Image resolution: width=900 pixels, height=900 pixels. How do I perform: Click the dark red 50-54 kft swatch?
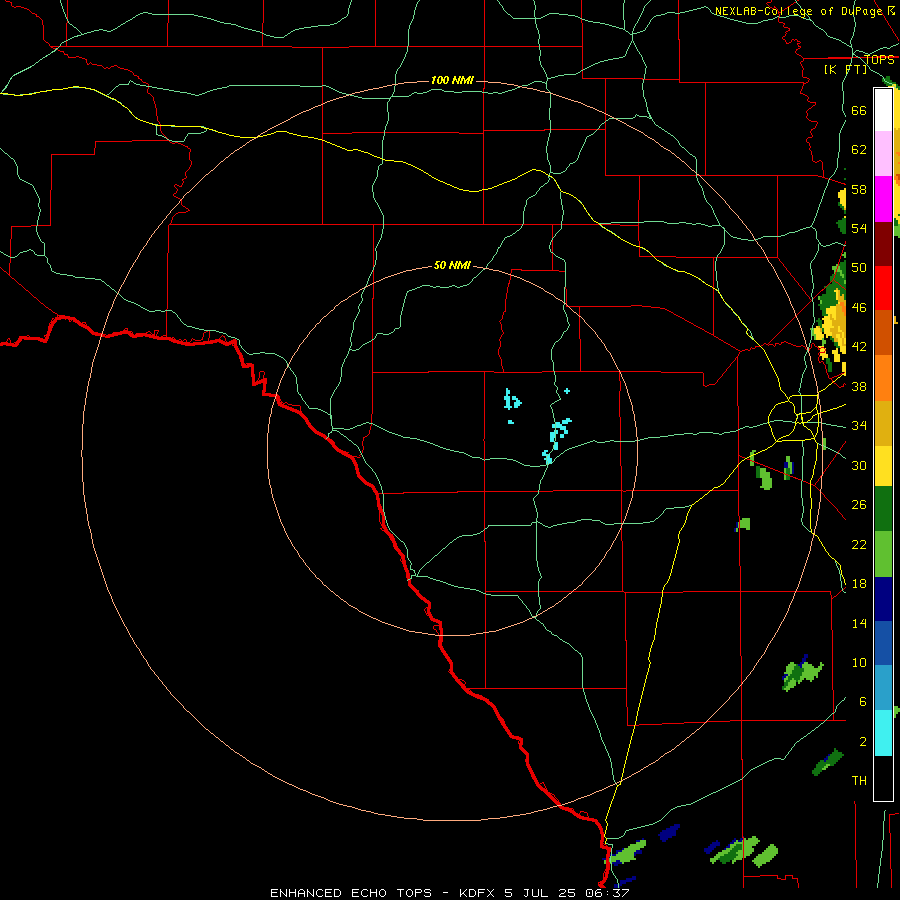pyautogui.click(x=883, y=244)
